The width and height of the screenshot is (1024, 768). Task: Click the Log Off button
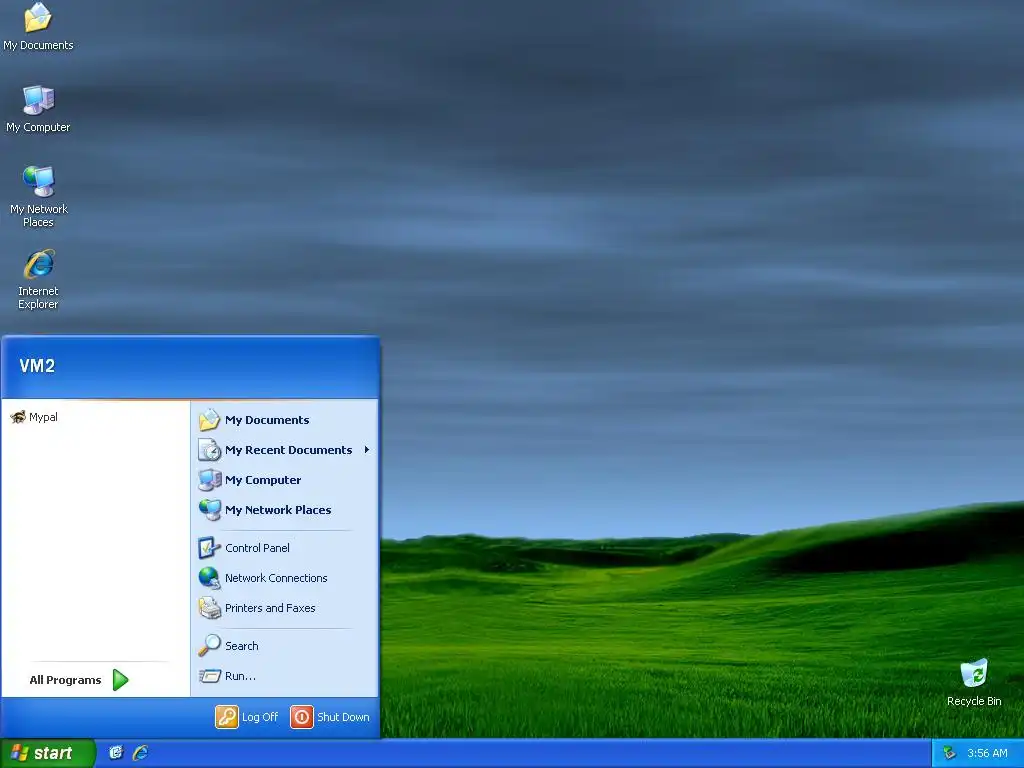[x=247, y=717]
